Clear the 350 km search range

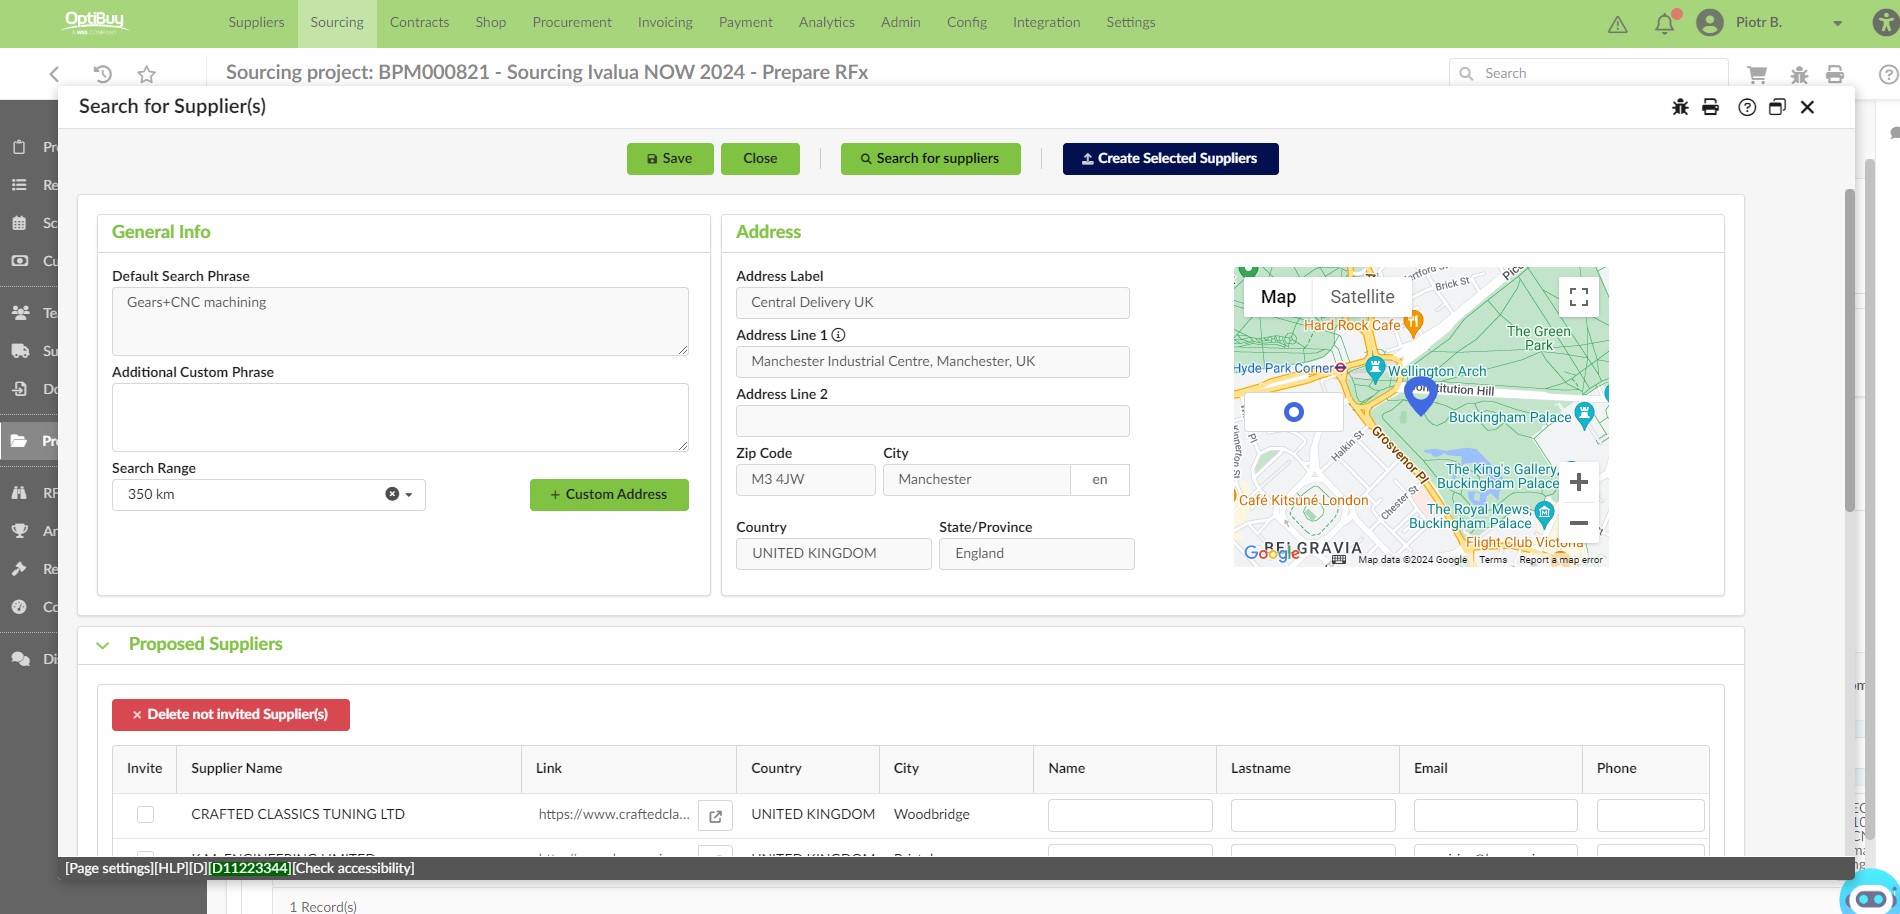tap(392, 494)
